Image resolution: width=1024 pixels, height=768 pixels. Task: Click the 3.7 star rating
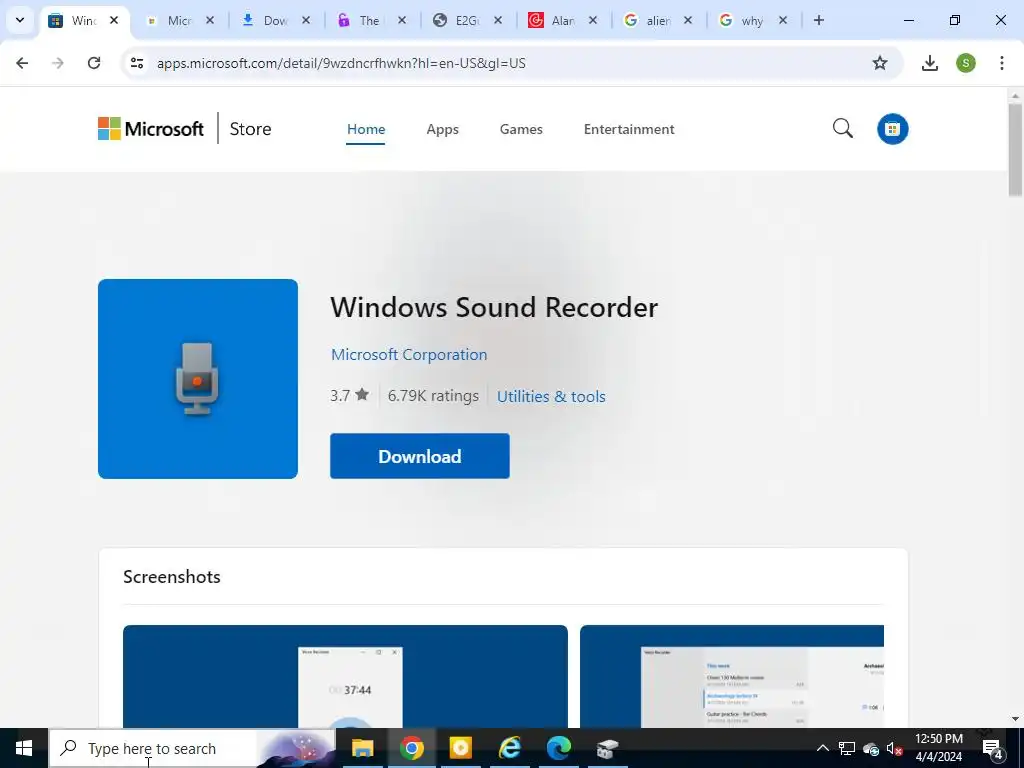click(x=349, y=396)
